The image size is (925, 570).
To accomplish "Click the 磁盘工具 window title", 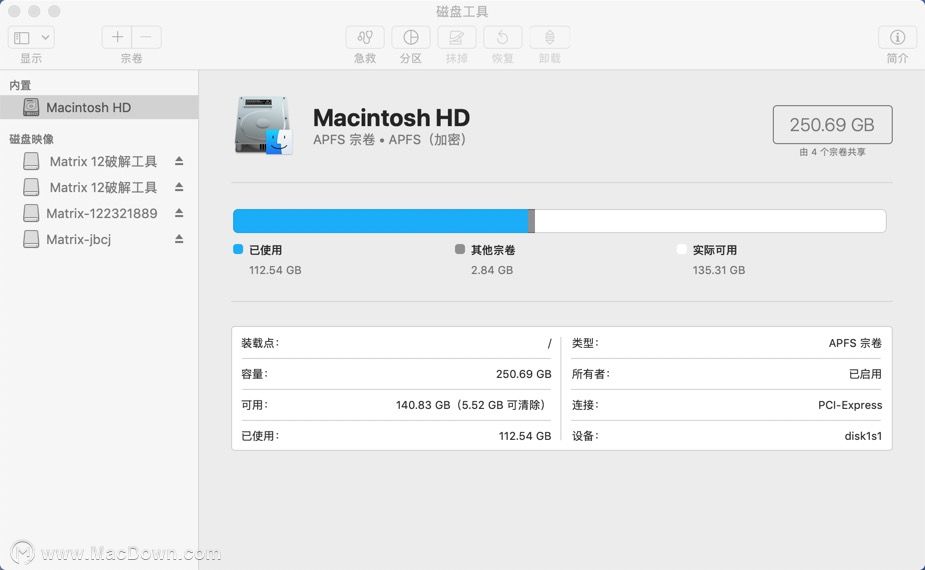I will point(462,12).
